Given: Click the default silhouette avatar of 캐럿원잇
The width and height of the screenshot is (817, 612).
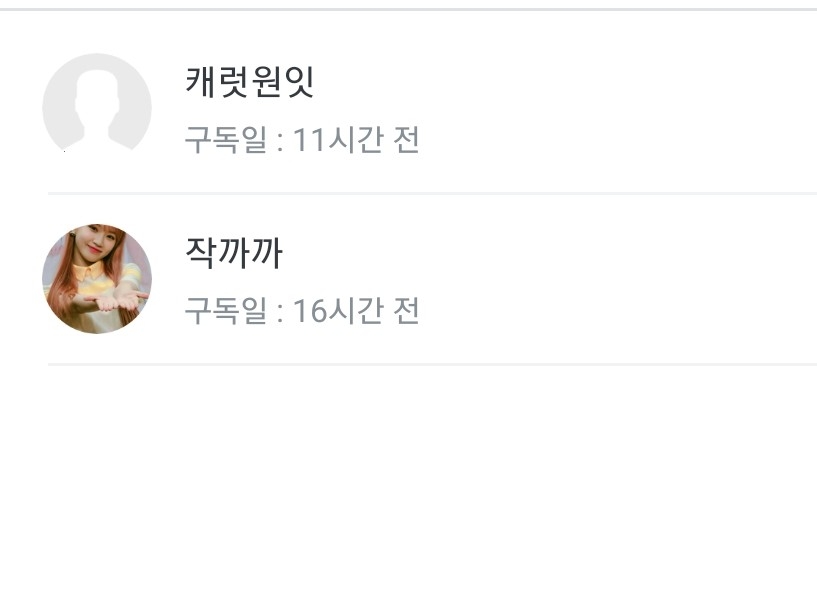Looking at the screenshot, I should pos(97,106).
